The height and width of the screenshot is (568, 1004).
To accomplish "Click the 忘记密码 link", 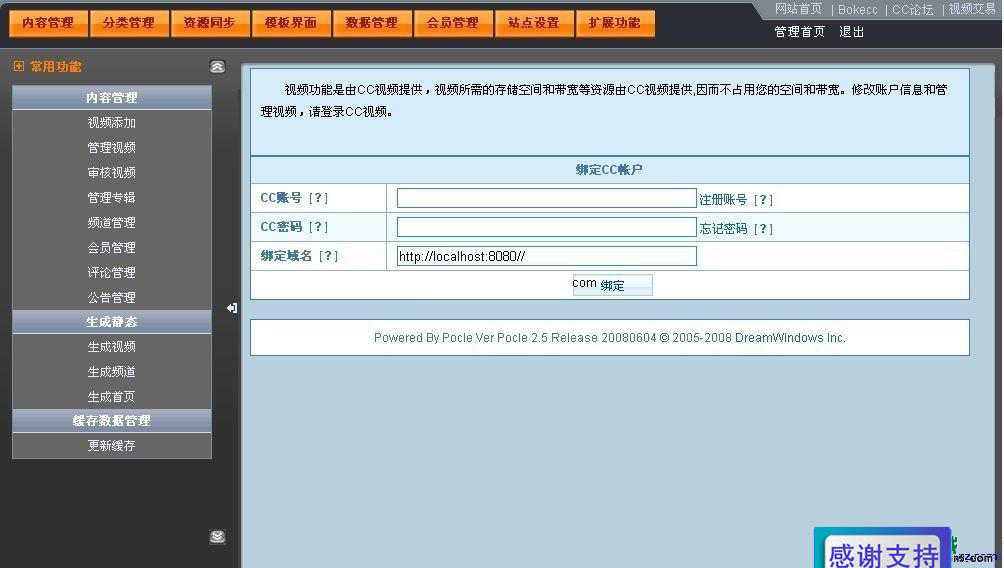I will (x=723, y=229).
